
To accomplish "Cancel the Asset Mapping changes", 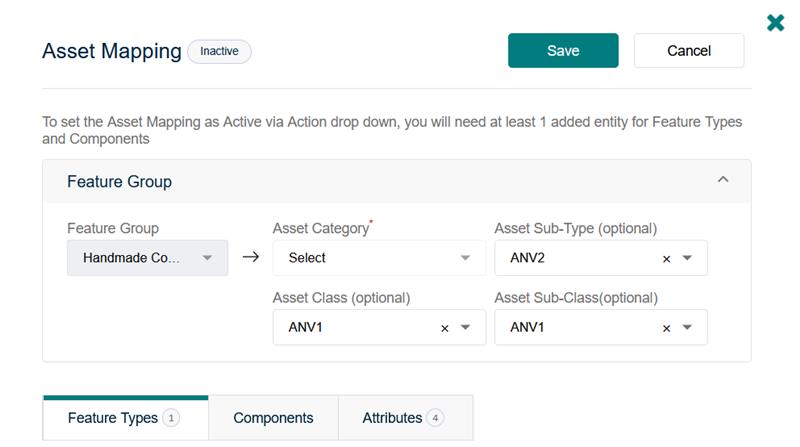I will (x=688, y=51).
